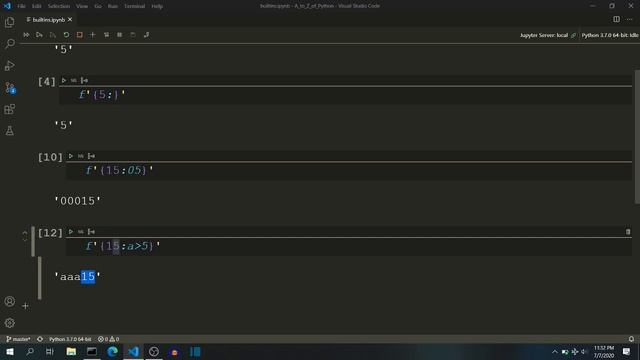The image size is (640, 360).
Task: Run all notebook cells
Action: point(26,35)
